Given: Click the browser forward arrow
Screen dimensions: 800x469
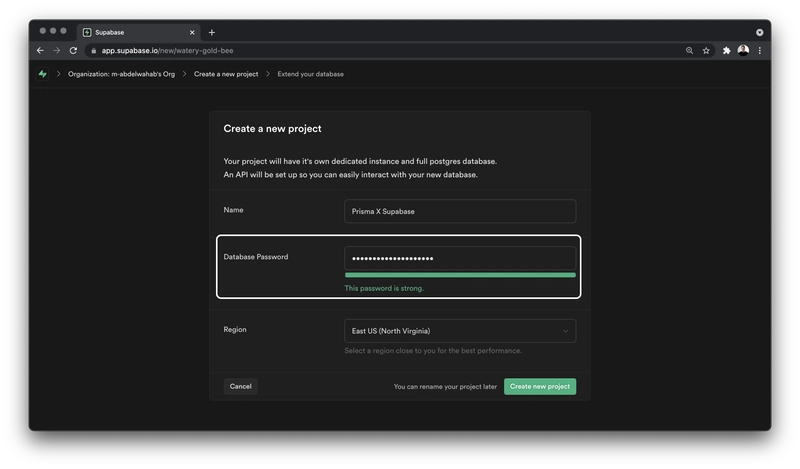Looking at the screenshot, I should click(57, 51).
